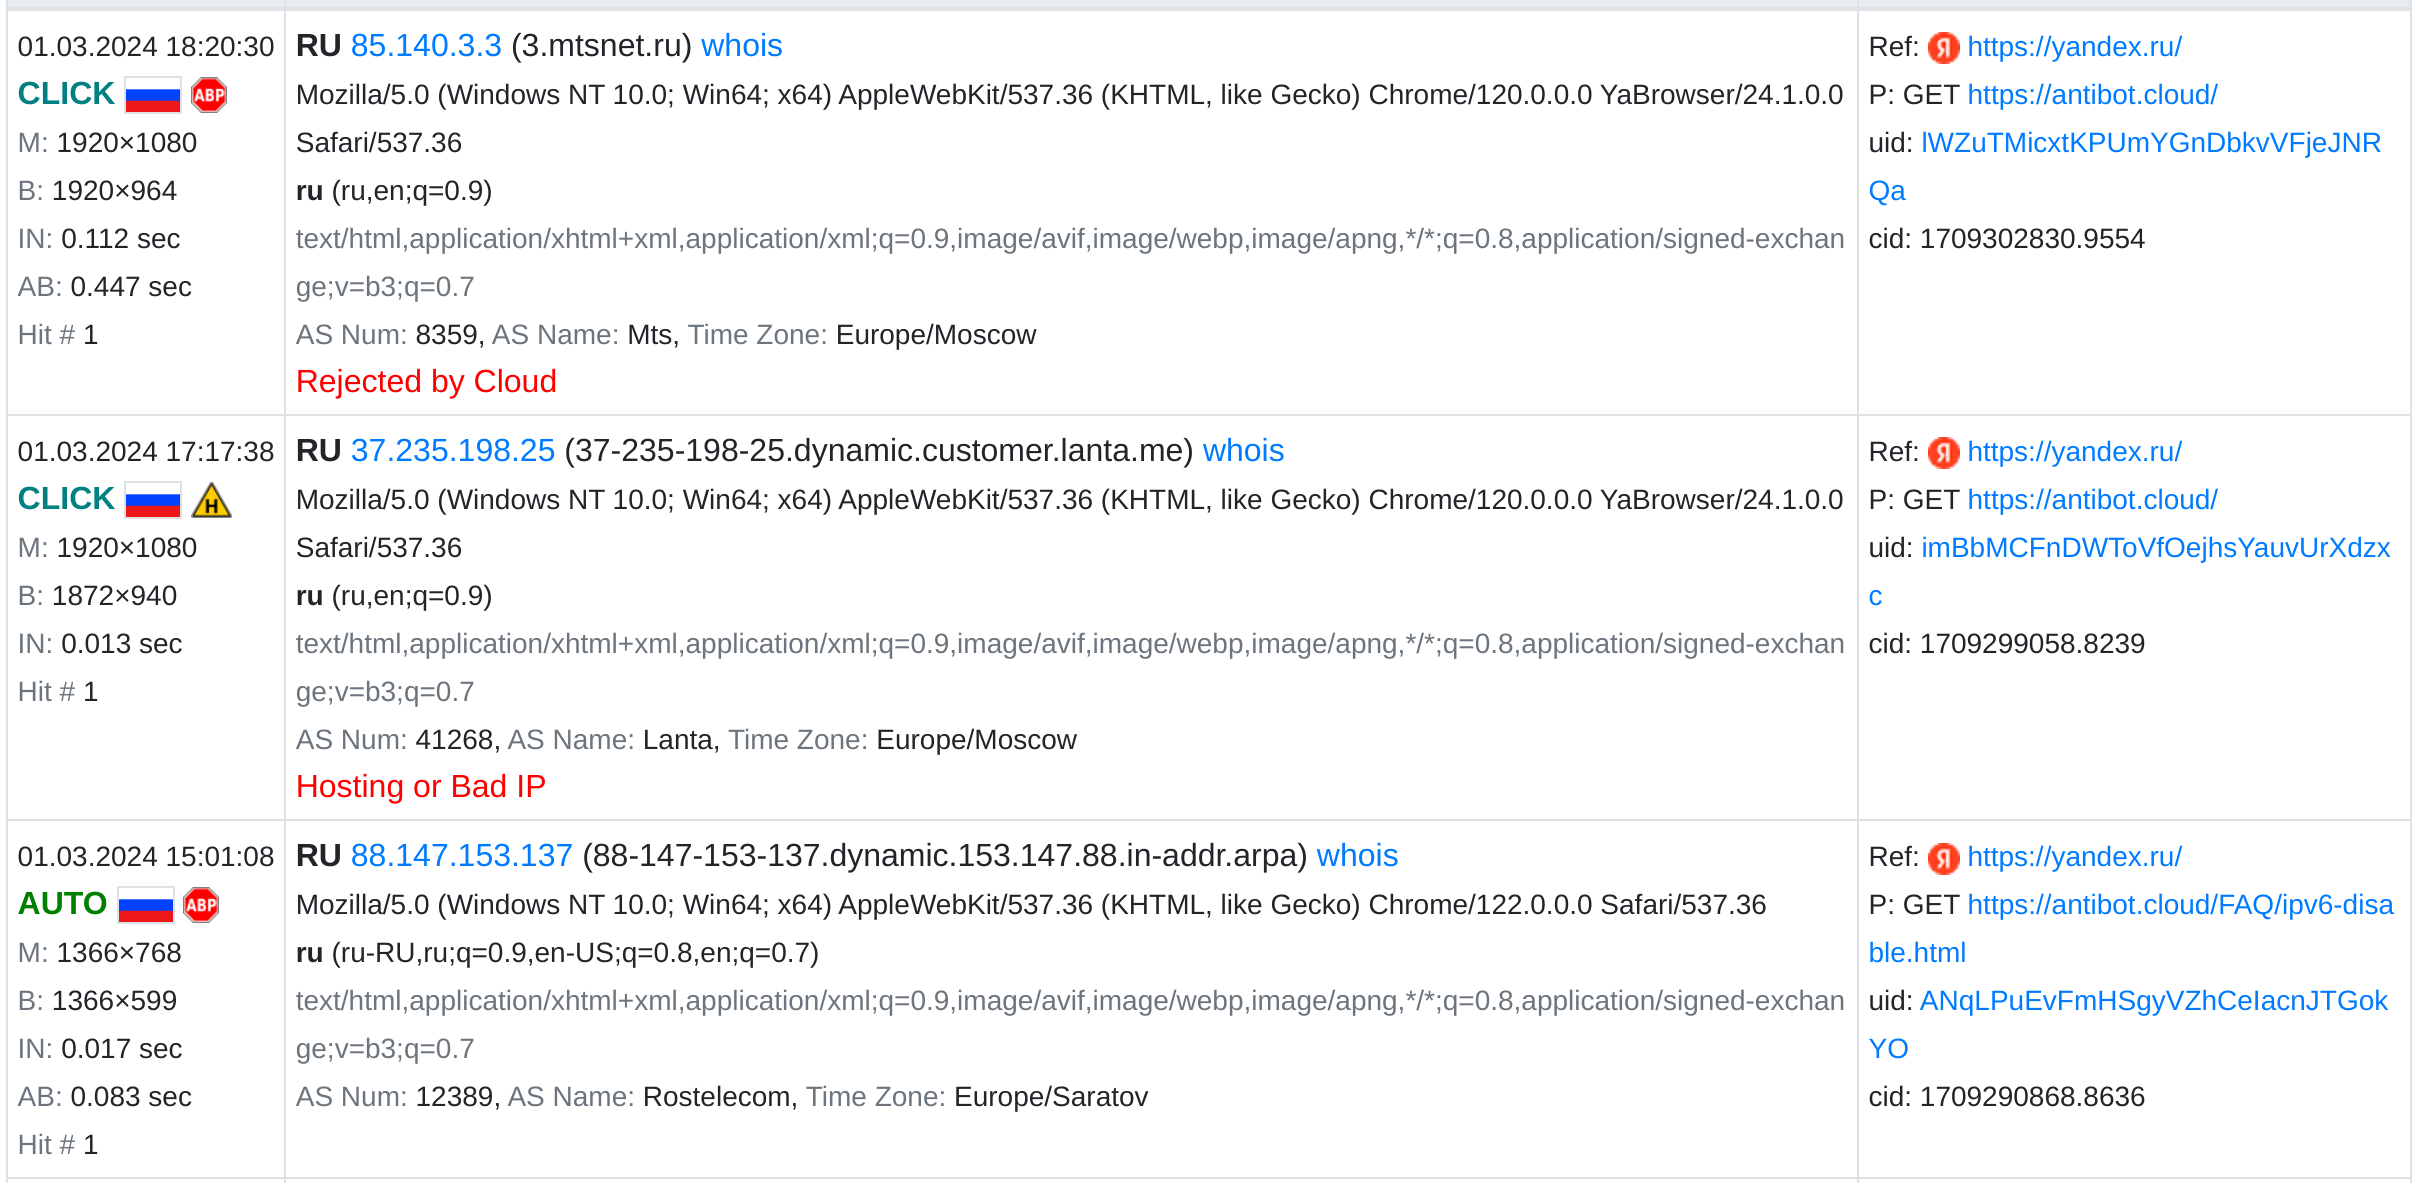This screenshot has height=1183, width=2418.
Task: Click the Yandex referrer icon in the first row
Action: click(1943, 47)
